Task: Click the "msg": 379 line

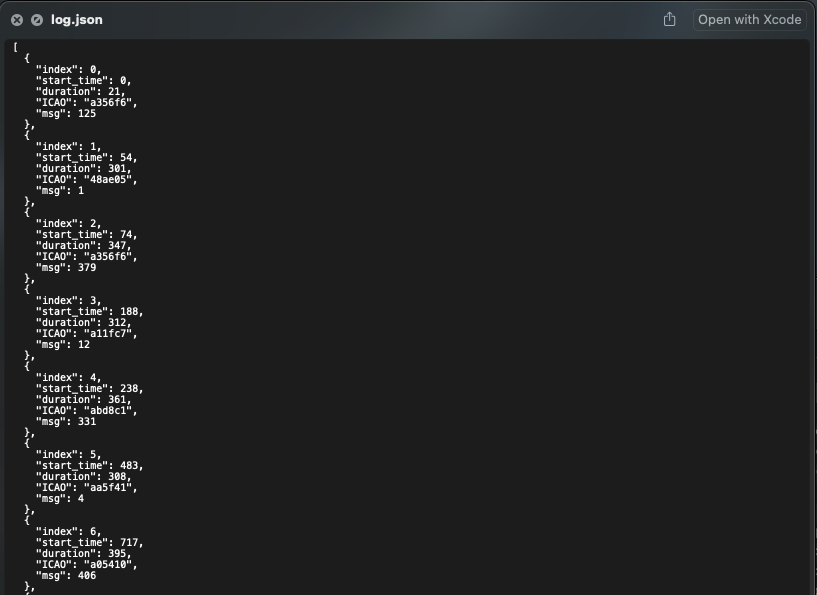Action: (x=66, y=267)
